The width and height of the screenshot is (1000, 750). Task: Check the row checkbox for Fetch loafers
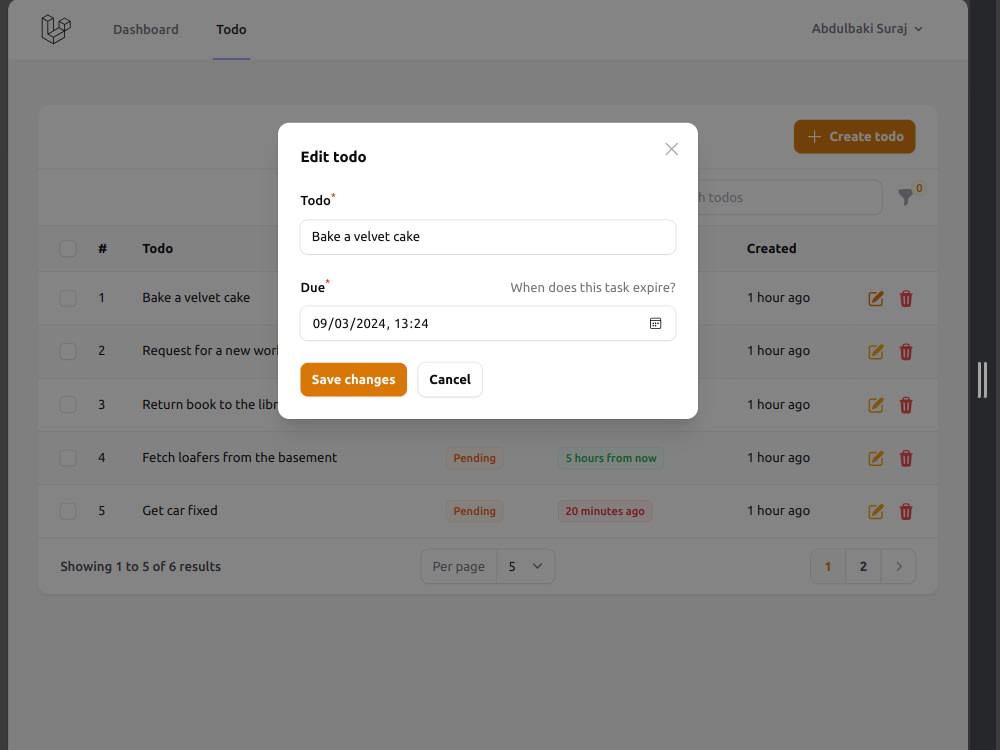[67, 458]
